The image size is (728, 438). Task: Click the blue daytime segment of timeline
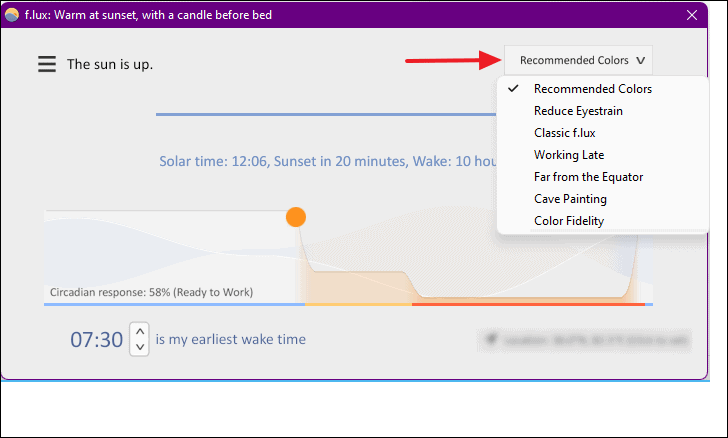pyautogui.click(x=175, y=304)
